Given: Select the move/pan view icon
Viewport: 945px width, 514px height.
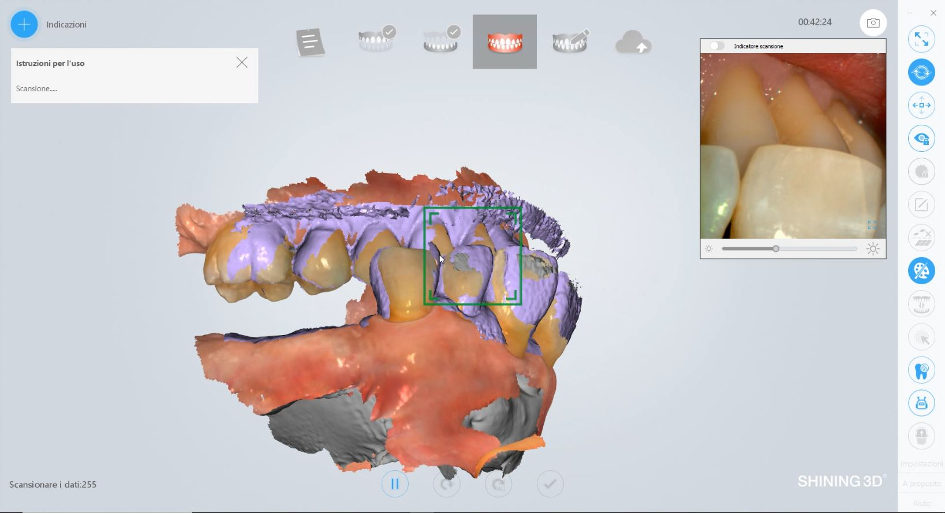Looking at the screenshot, I should coord(921,105).
